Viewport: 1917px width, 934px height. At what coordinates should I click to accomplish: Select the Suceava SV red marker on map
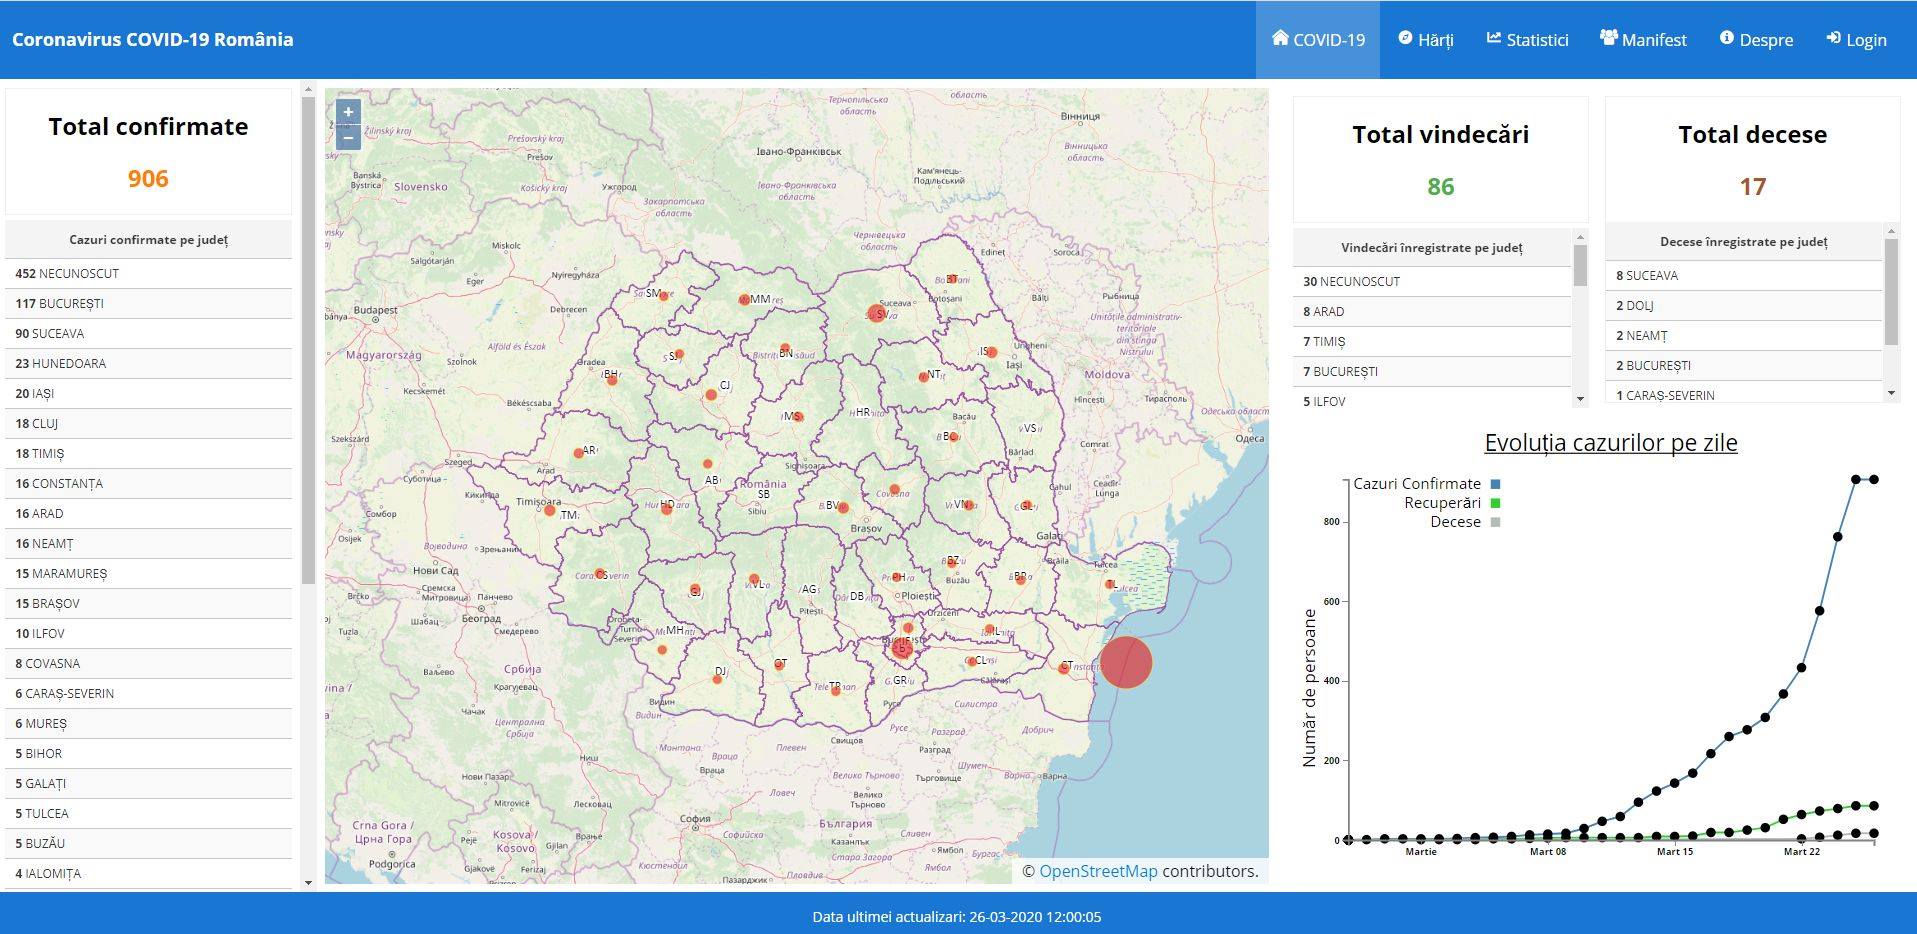tap(876, 313)
